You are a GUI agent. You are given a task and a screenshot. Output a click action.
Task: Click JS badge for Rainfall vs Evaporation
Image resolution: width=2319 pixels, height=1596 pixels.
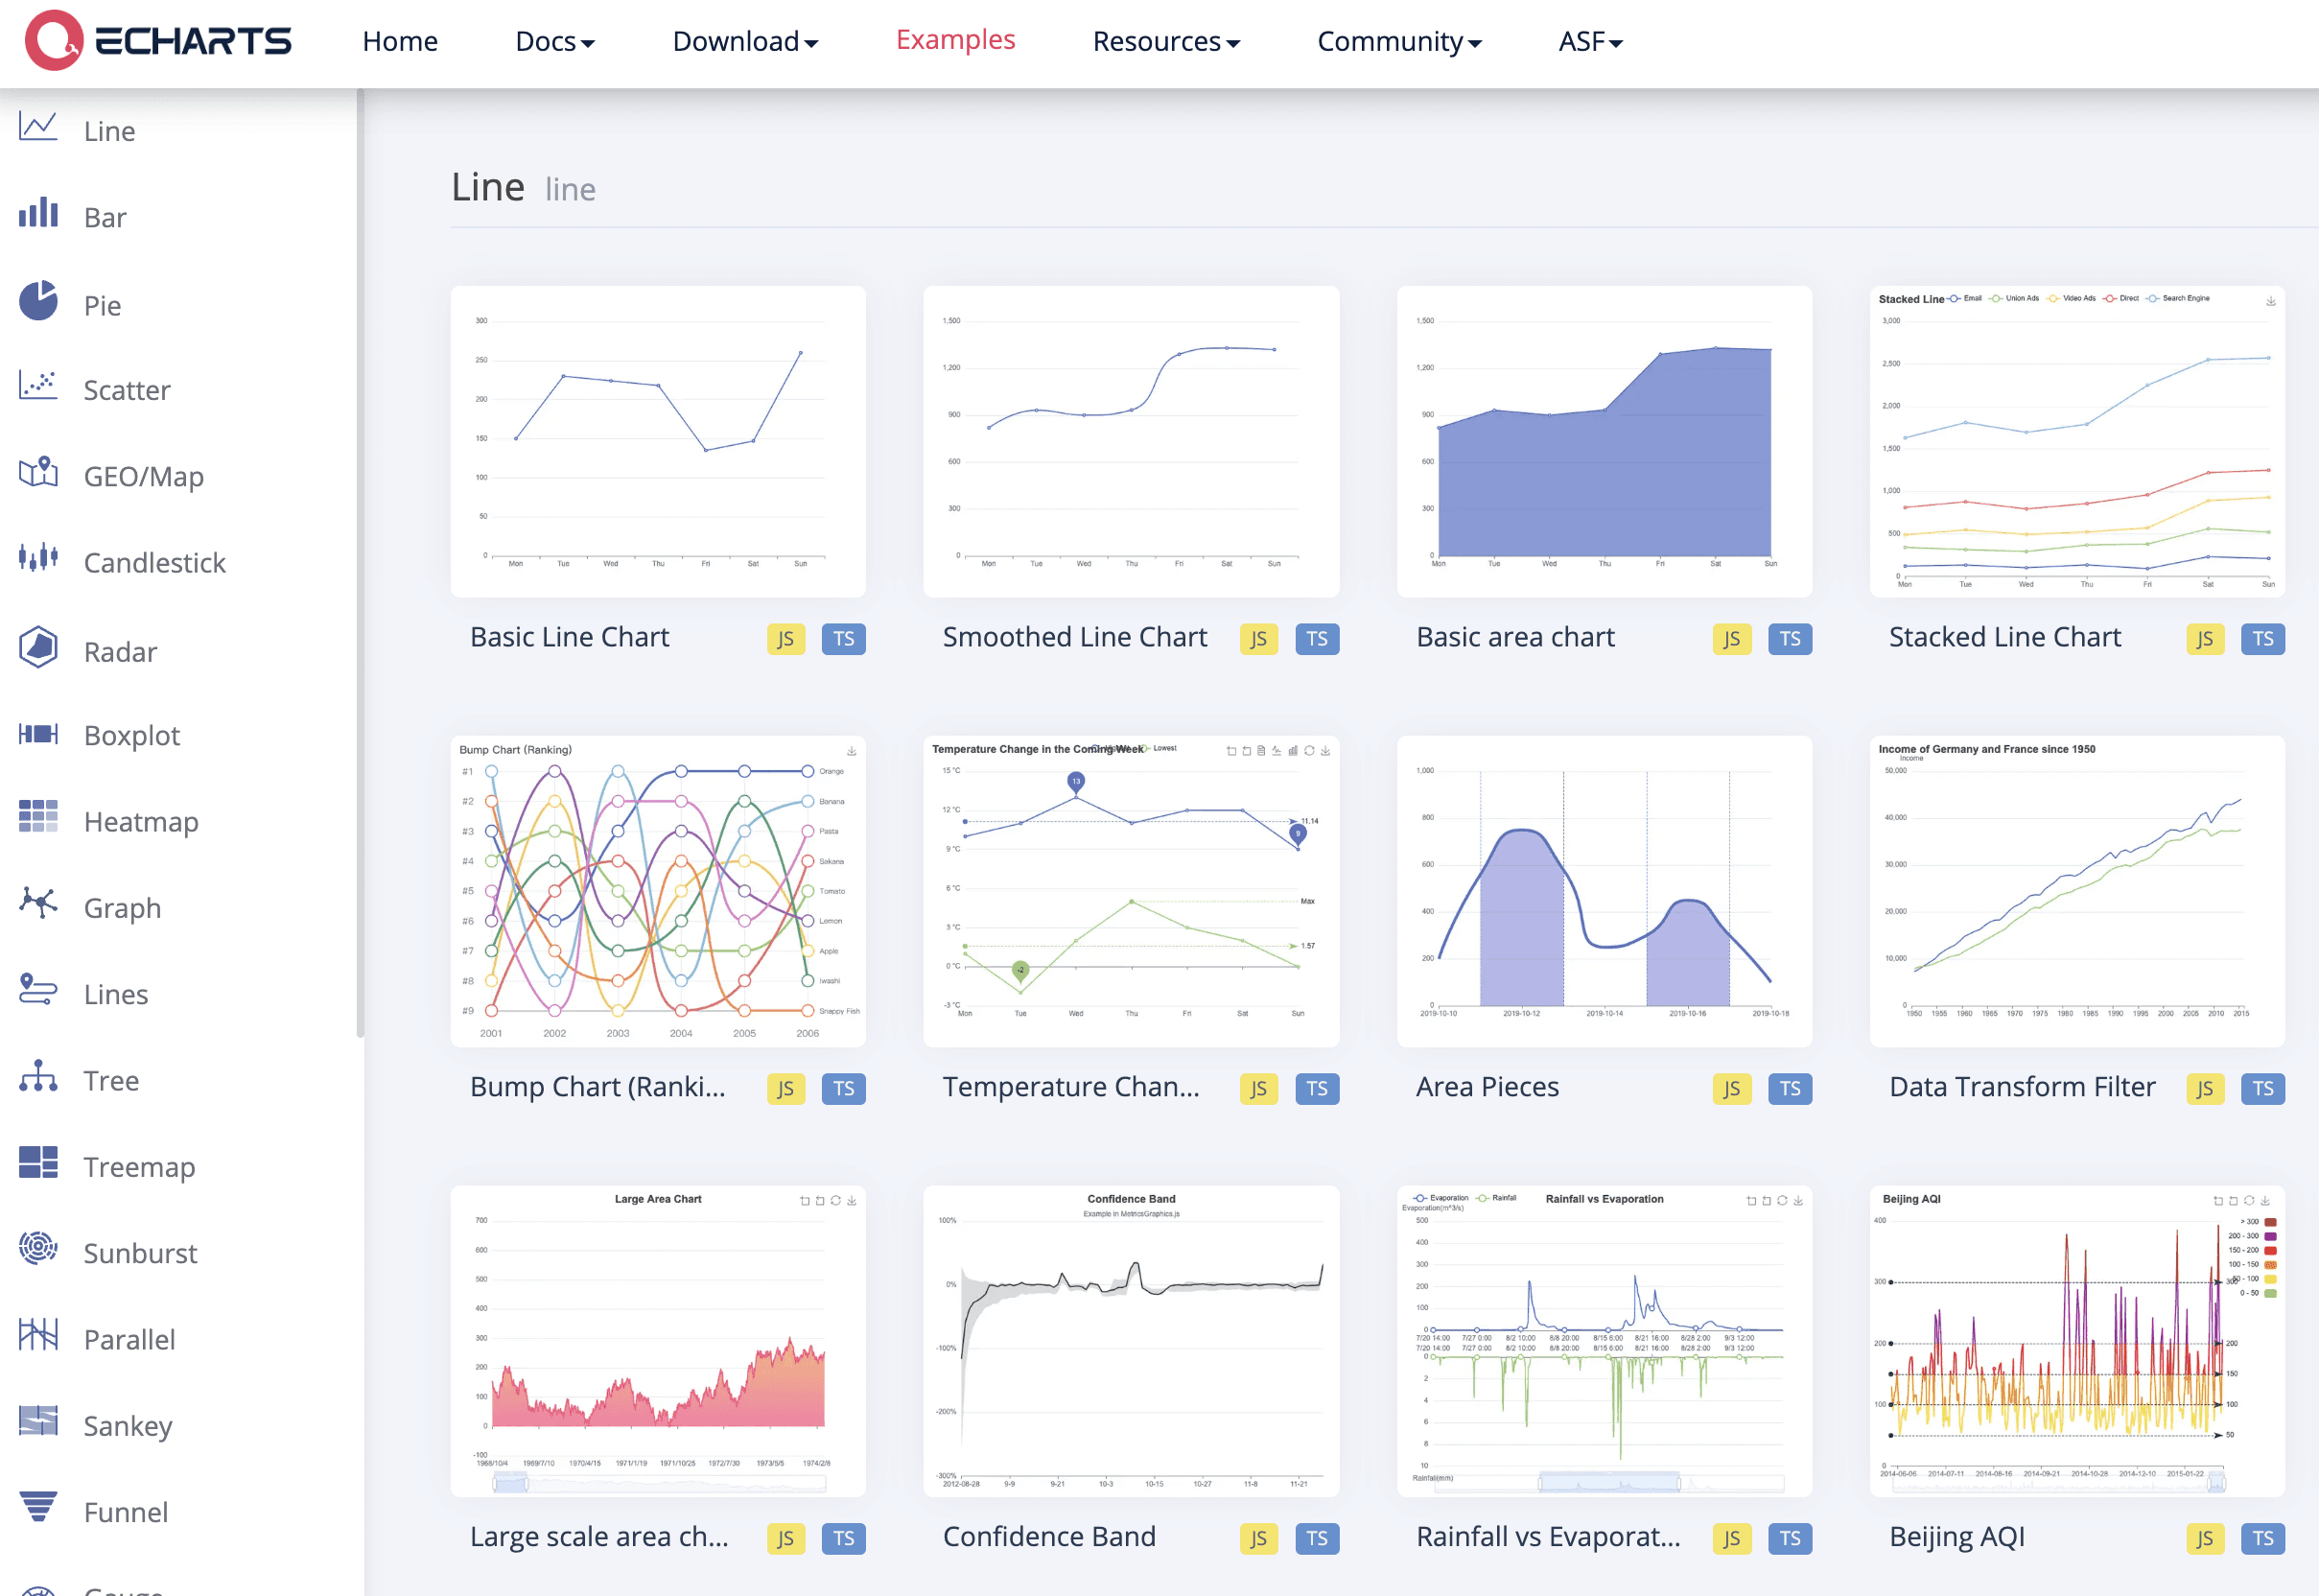click(1731, 1539)
